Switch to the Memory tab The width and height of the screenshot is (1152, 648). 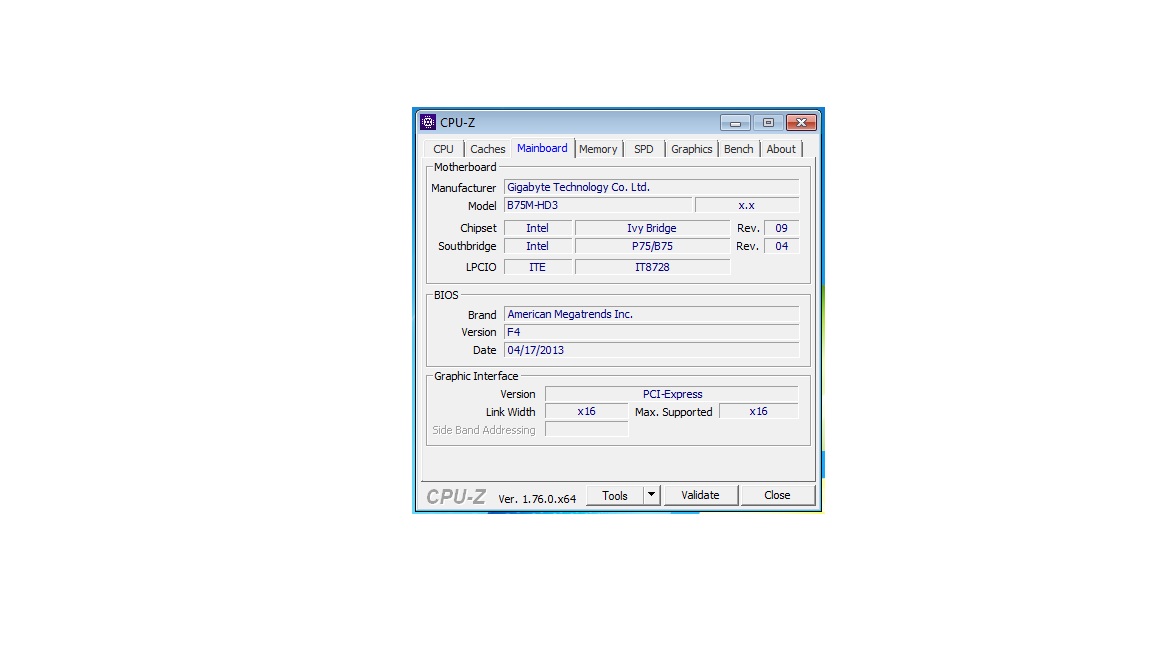(598, 149)
